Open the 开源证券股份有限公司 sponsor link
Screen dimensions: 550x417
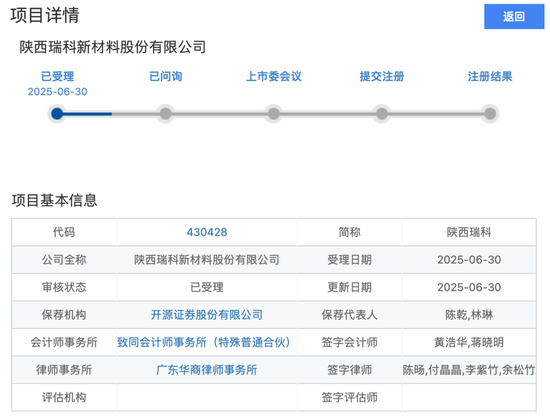207,315
